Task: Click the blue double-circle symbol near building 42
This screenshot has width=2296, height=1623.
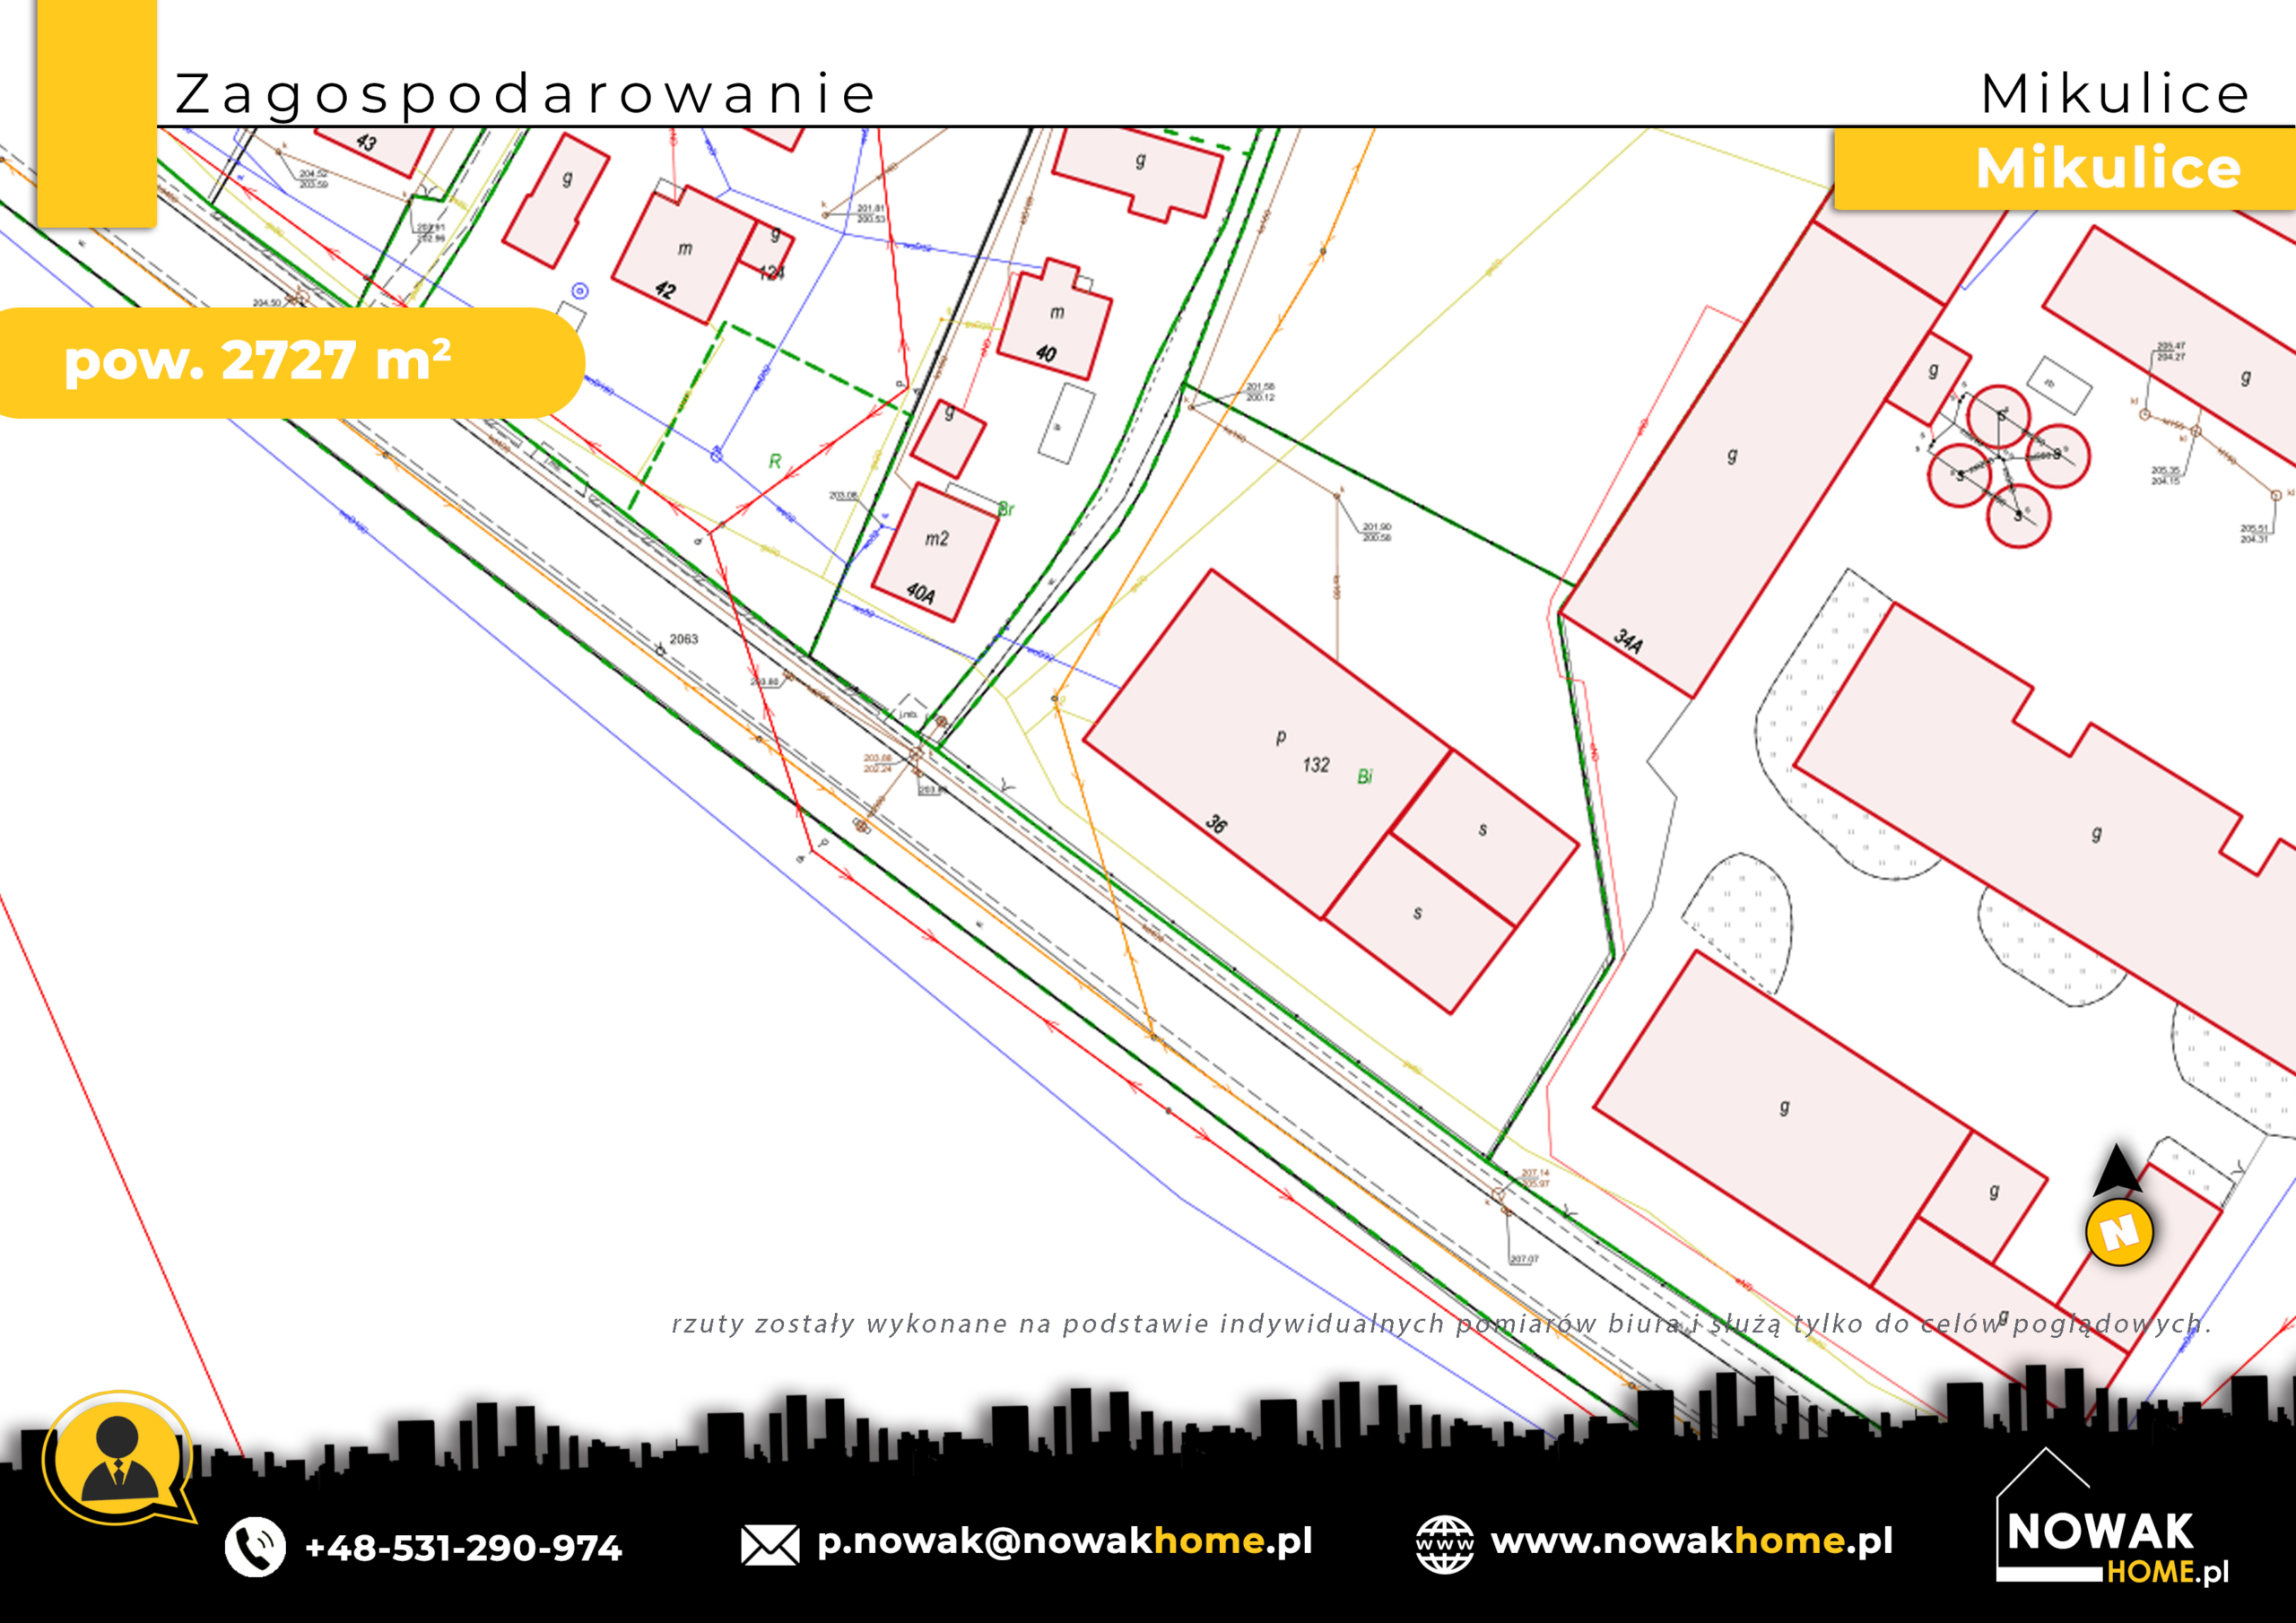Action: 580,291
